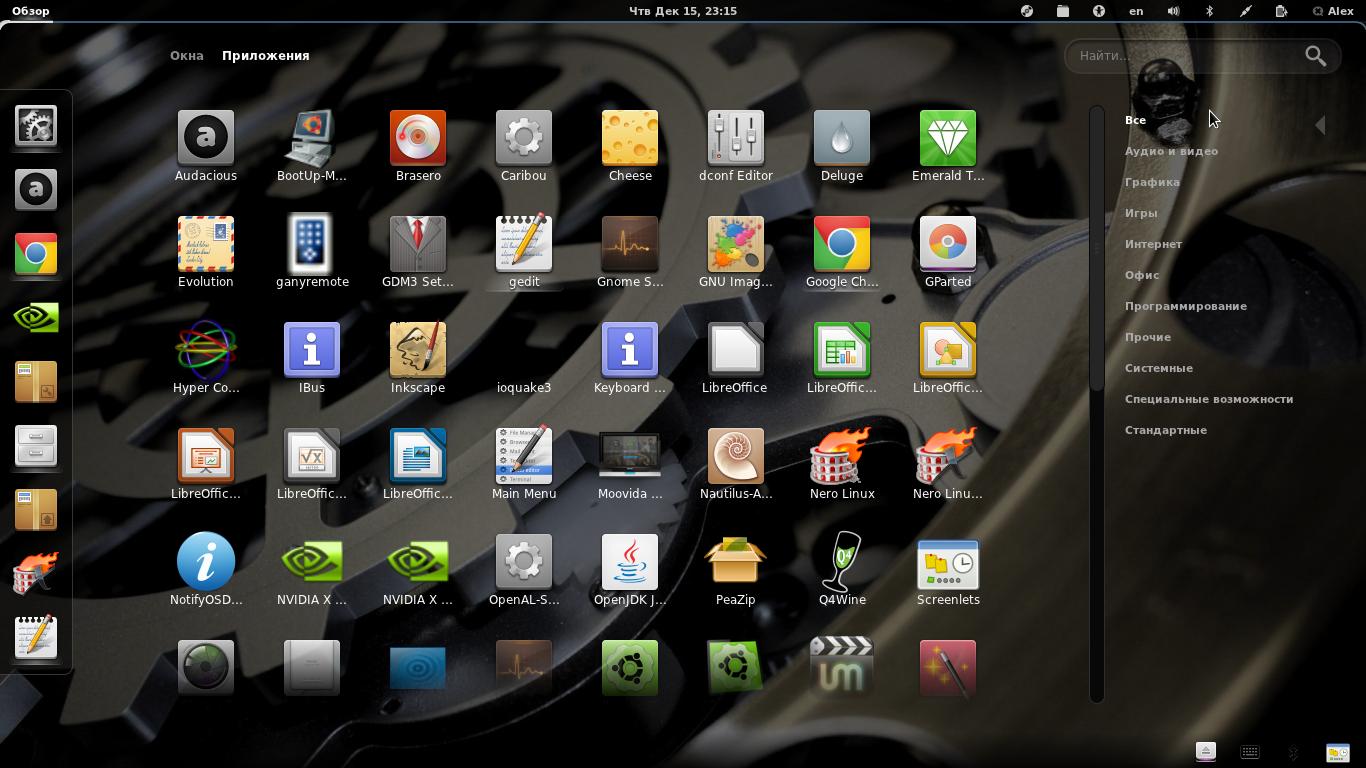Open the Hyper Co... application
Image resolution: width=1366 pixels, height=768 pixels.
coord(206,358)
